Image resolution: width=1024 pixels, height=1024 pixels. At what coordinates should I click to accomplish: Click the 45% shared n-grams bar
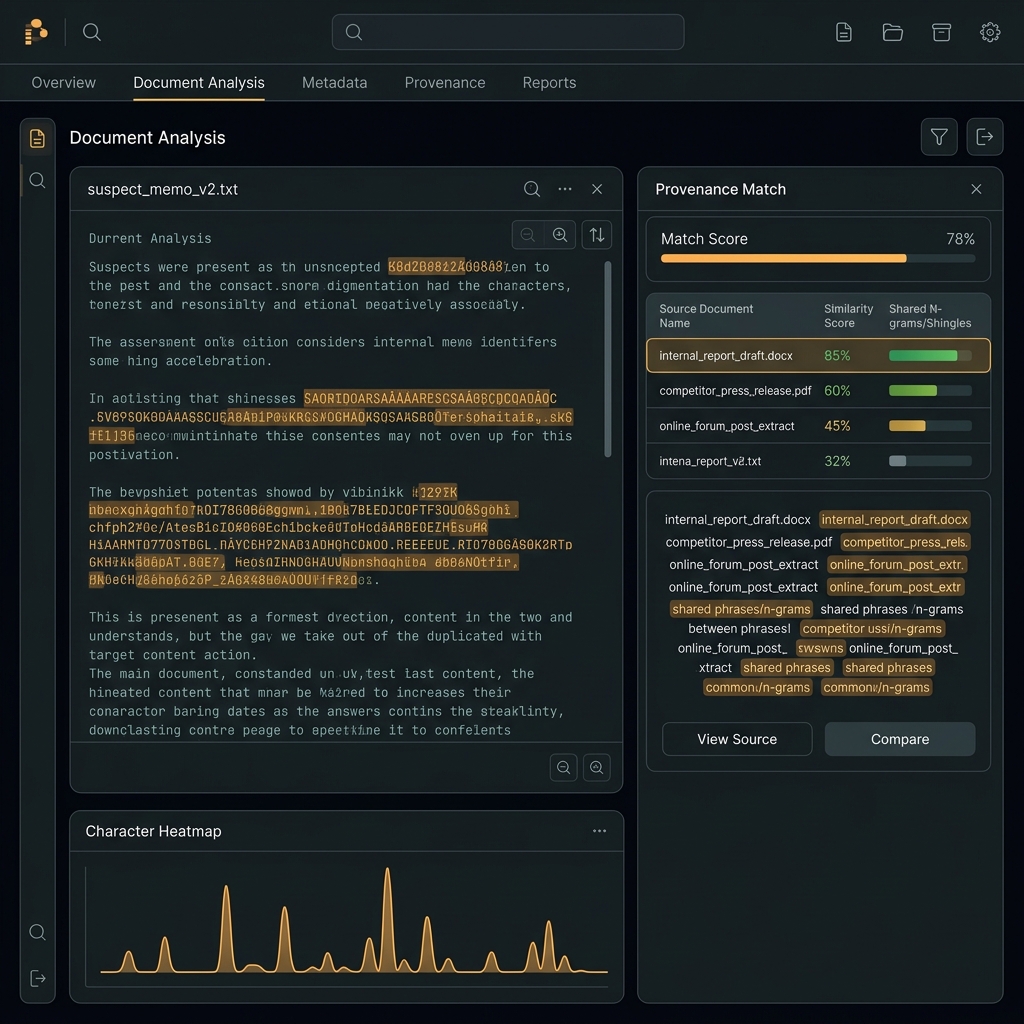(930, 426)
